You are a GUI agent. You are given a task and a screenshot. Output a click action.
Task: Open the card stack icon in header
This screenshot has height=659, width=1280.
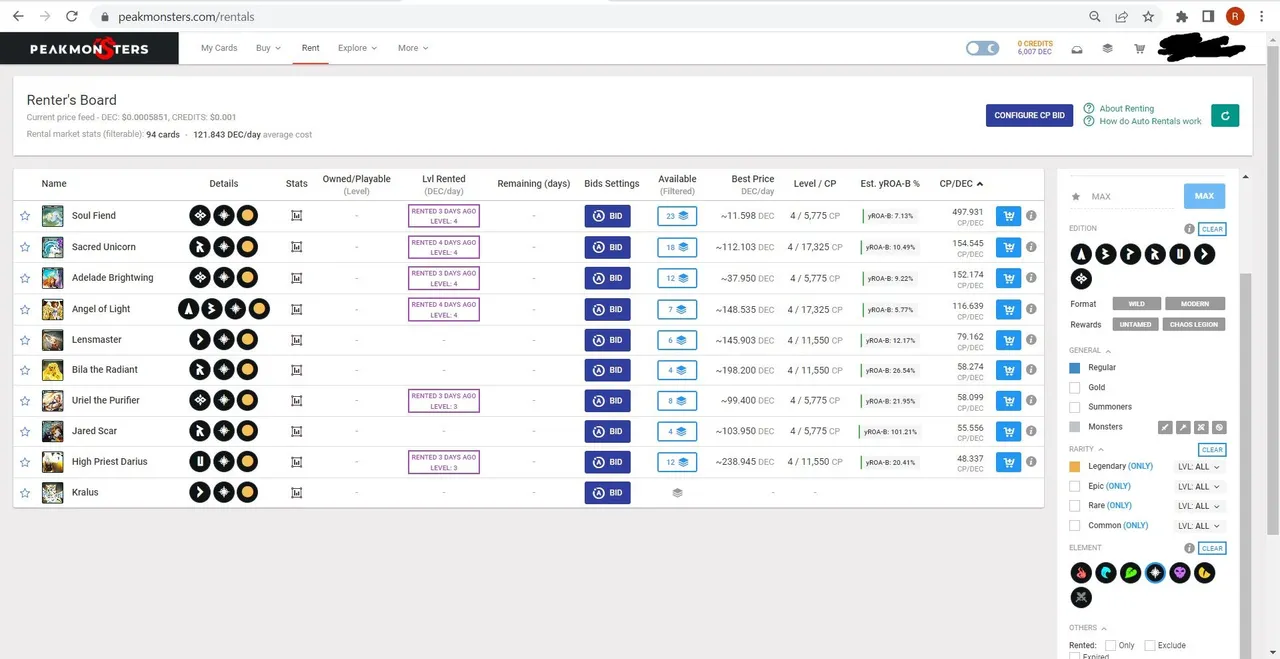pos(1108,48)
